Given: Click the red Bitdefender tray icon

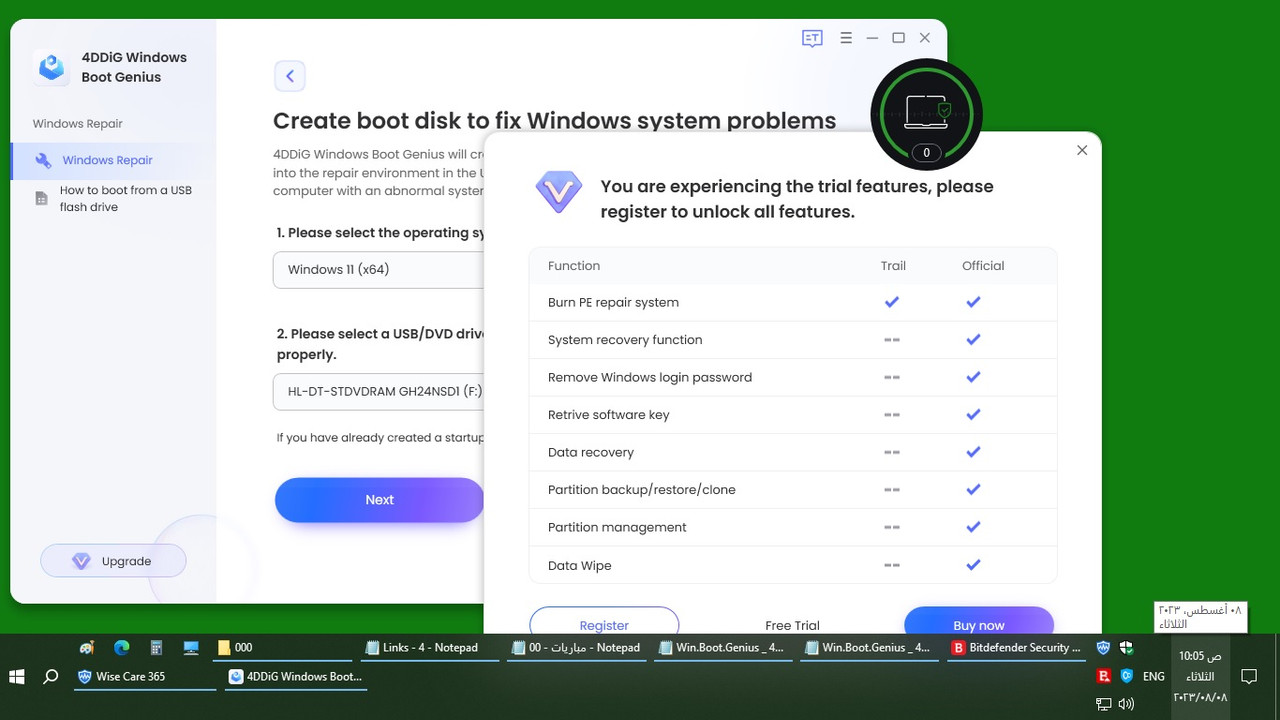Looking at the screenshot, I should coord(1104,677).
